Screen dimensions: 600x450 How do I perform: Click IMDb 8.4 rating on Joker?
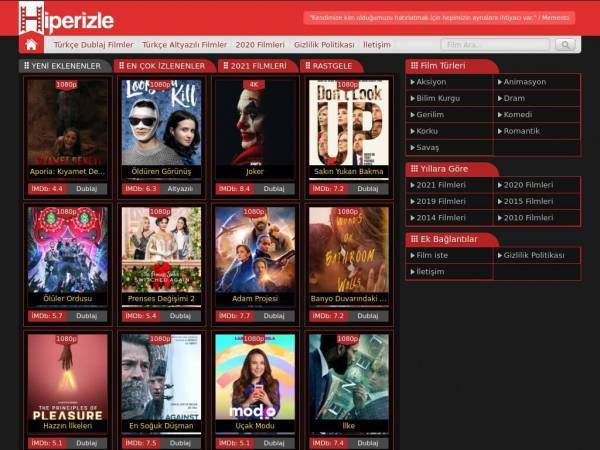tap(234, 189)
